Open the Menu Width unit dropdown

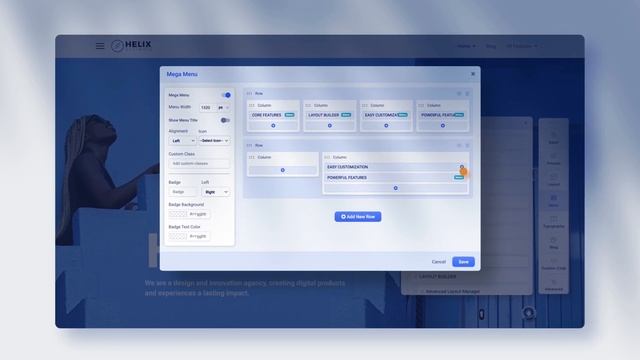click(223, 107)
